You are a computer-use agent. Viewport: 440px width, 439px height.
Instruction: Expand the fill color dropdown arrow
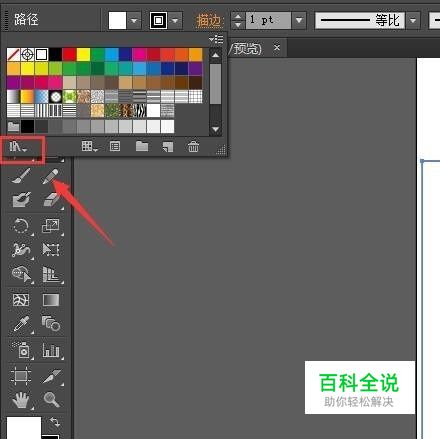point(134,21)
